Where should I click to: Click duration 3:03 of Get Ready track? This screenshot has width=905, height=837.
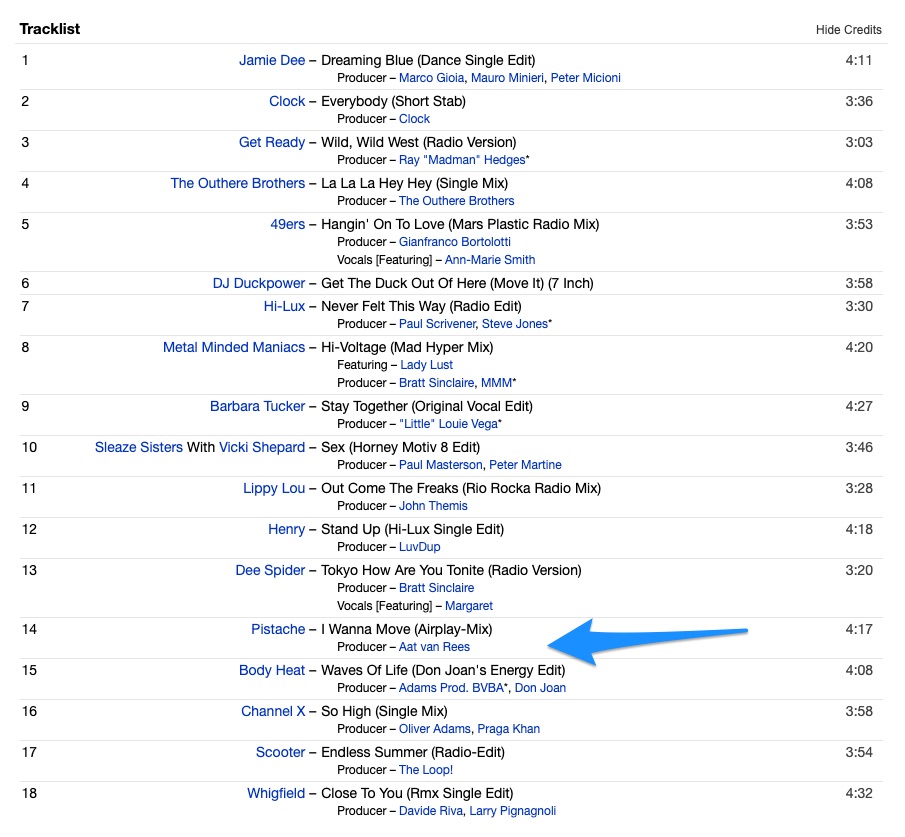pos(859,142)
